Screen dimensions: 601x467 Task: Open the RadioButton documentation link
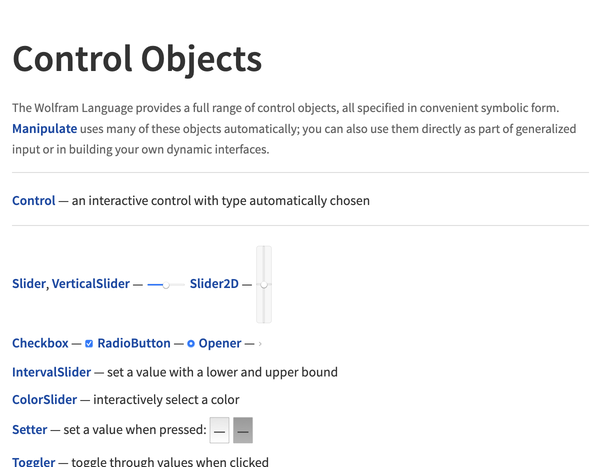[134, 343]
